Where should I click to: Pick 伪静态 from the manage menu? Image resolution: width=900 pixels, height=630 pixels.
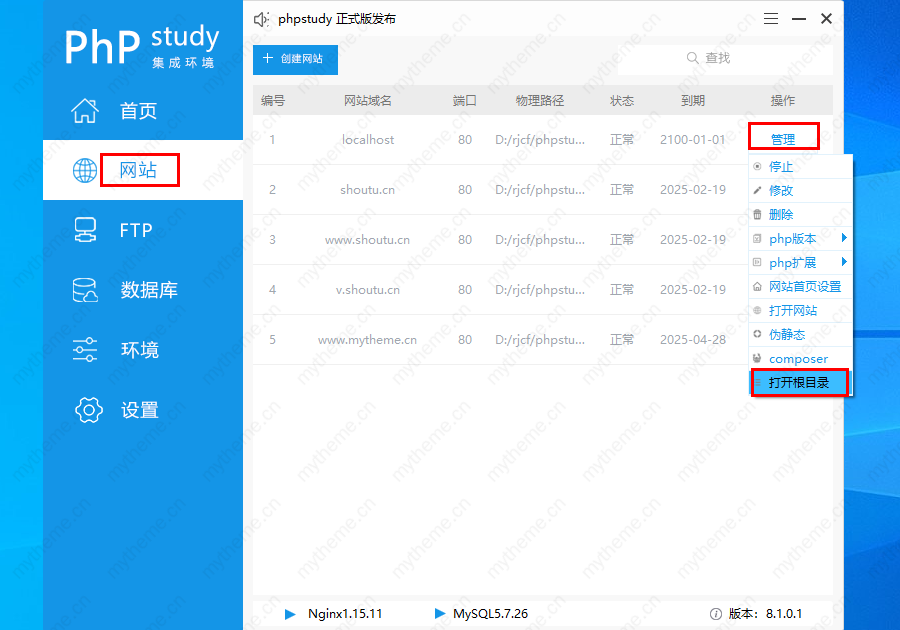click(x=787, y=335)
